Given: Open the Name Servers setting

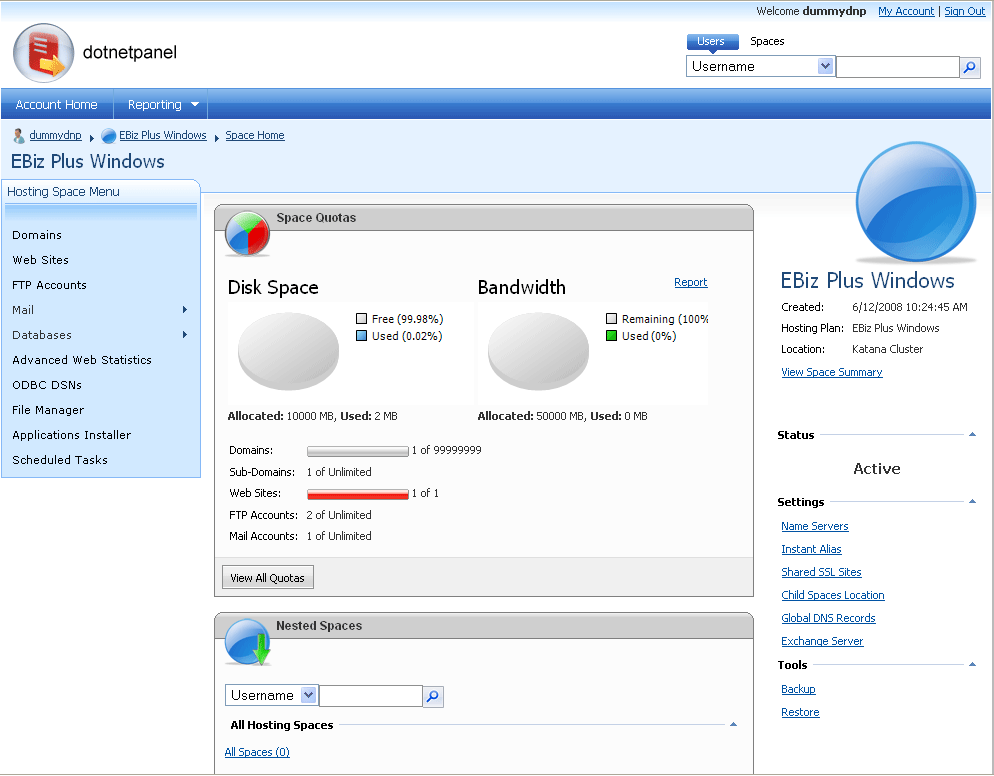Looking at the screenshot, I should [815, 526].
